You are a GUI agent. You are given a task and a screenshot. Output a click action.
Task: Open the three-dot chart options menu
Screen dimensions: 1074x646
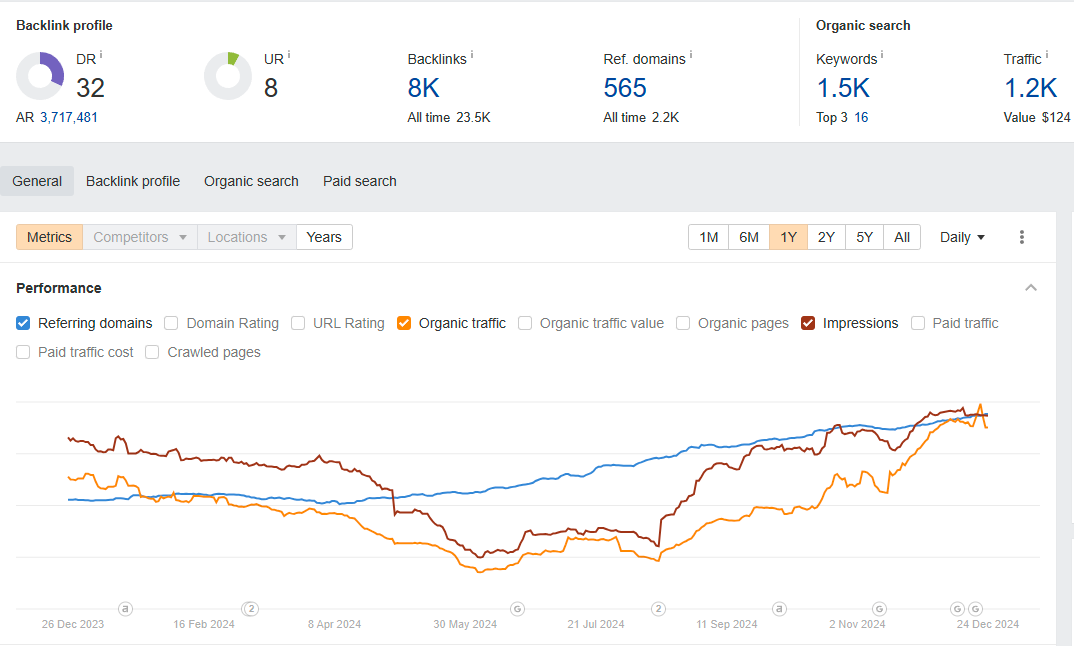[1021, 237]
